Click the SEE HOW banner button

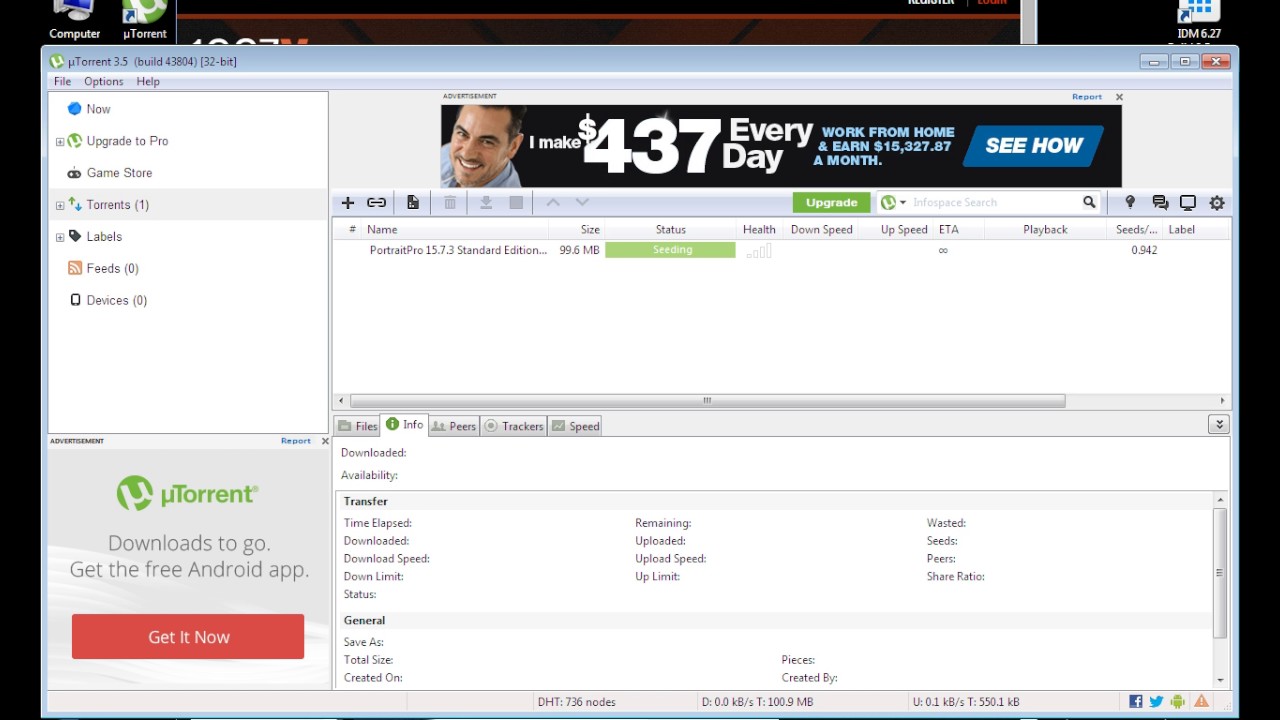1034,146
